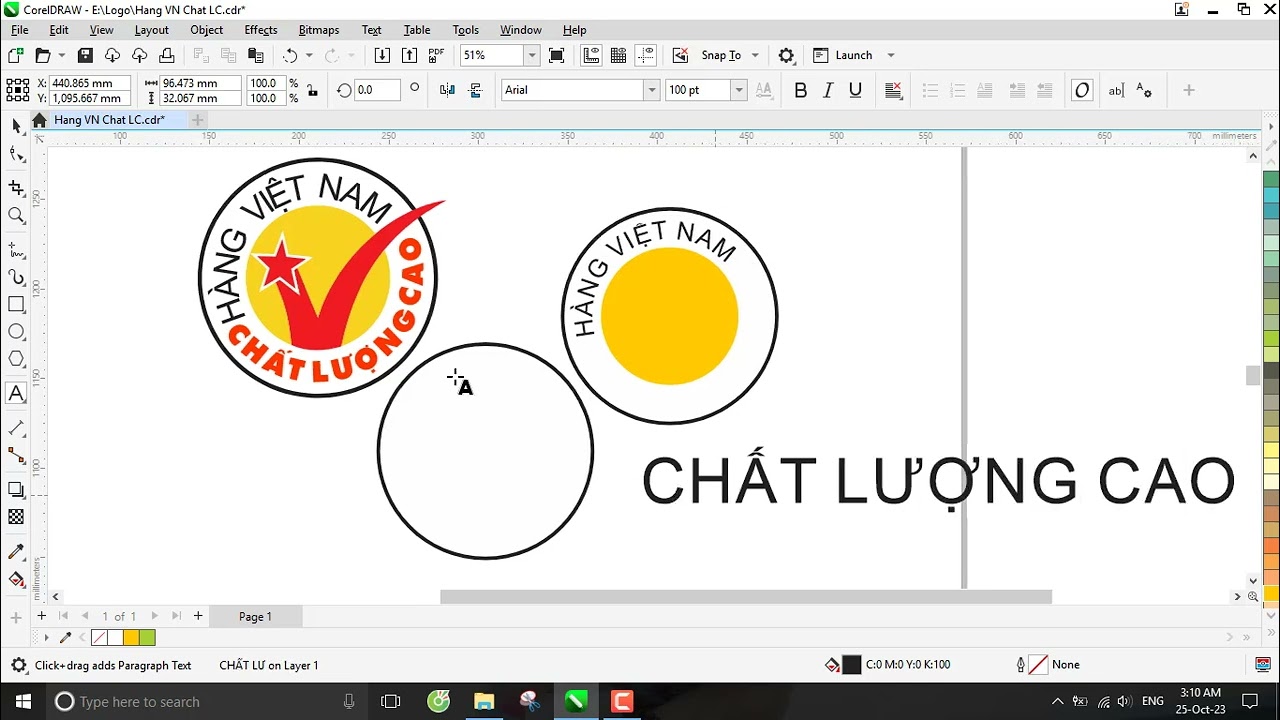Expand the Undo history arrow
The height and width of the screenshot is (720, 1280).
[x=309, y=55]
